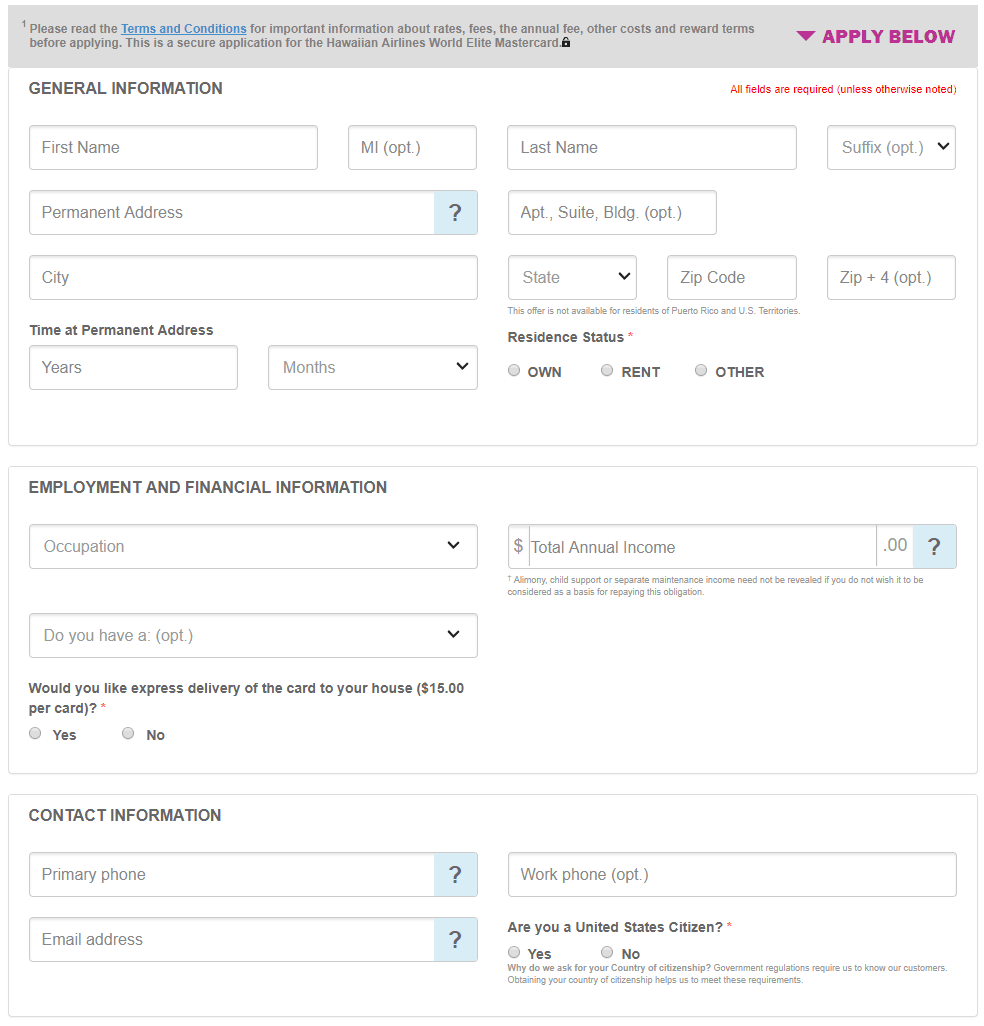The height and width of the screenshot is (1026, 984).
Task: Open the Suffix dropdown
Action: [x=891, y=147]
